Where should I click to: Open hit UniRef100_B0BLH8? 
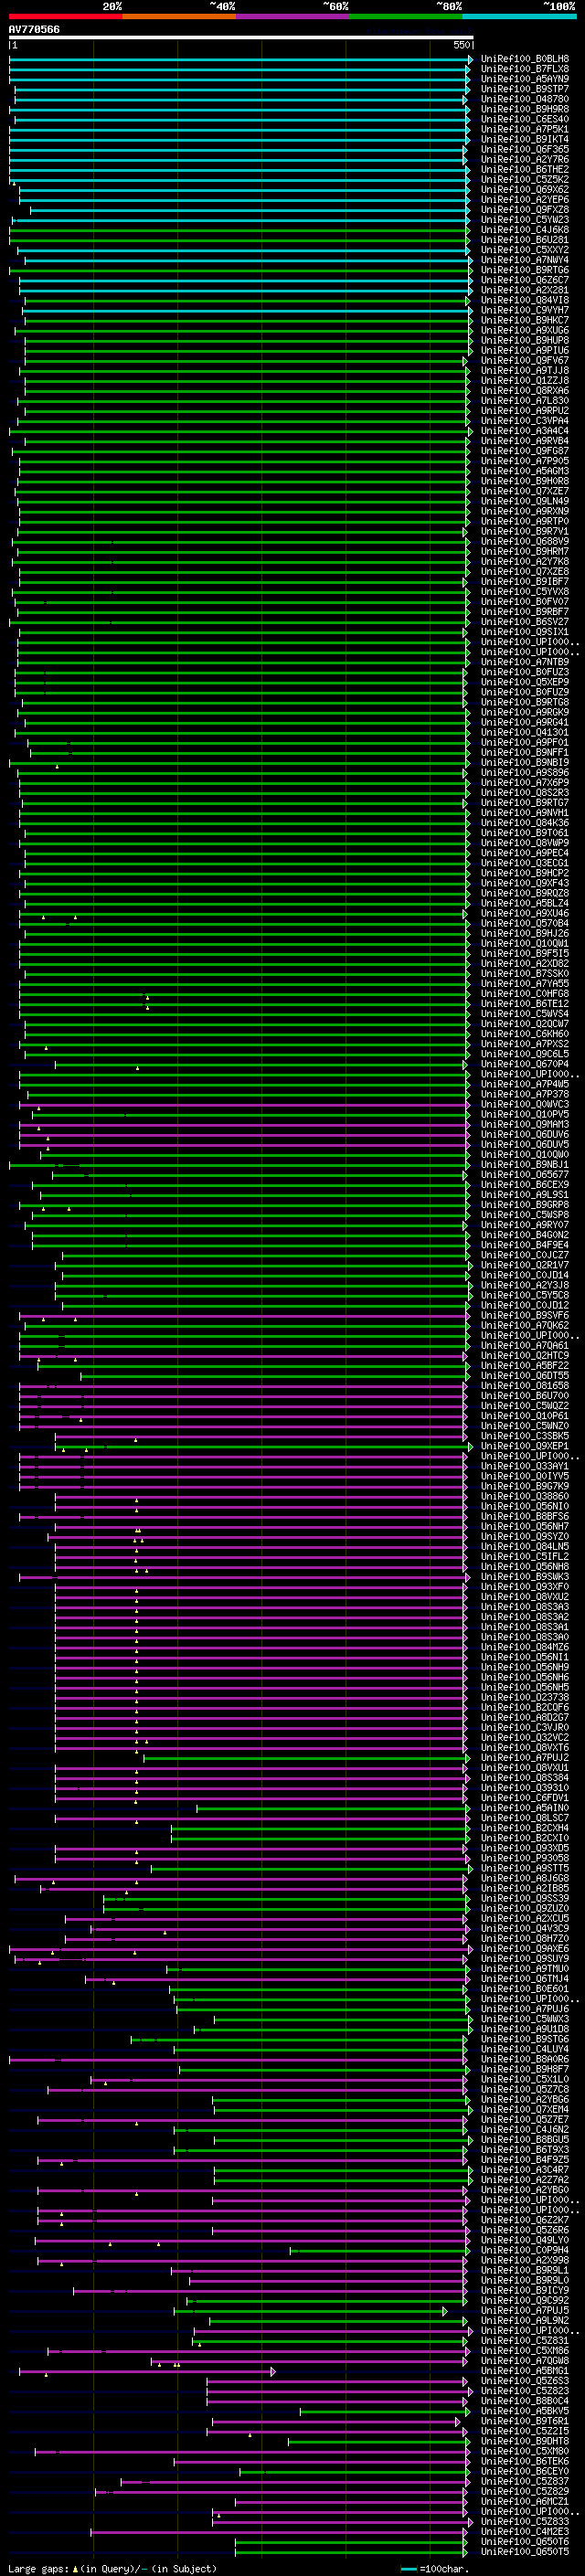(x=524, y=59)
